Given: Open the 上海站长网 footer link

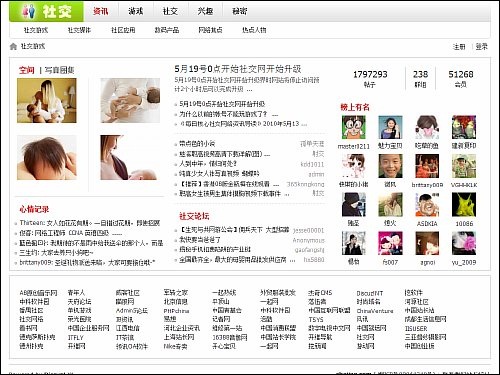Looking at the screenshot, I should pos(179,337).
